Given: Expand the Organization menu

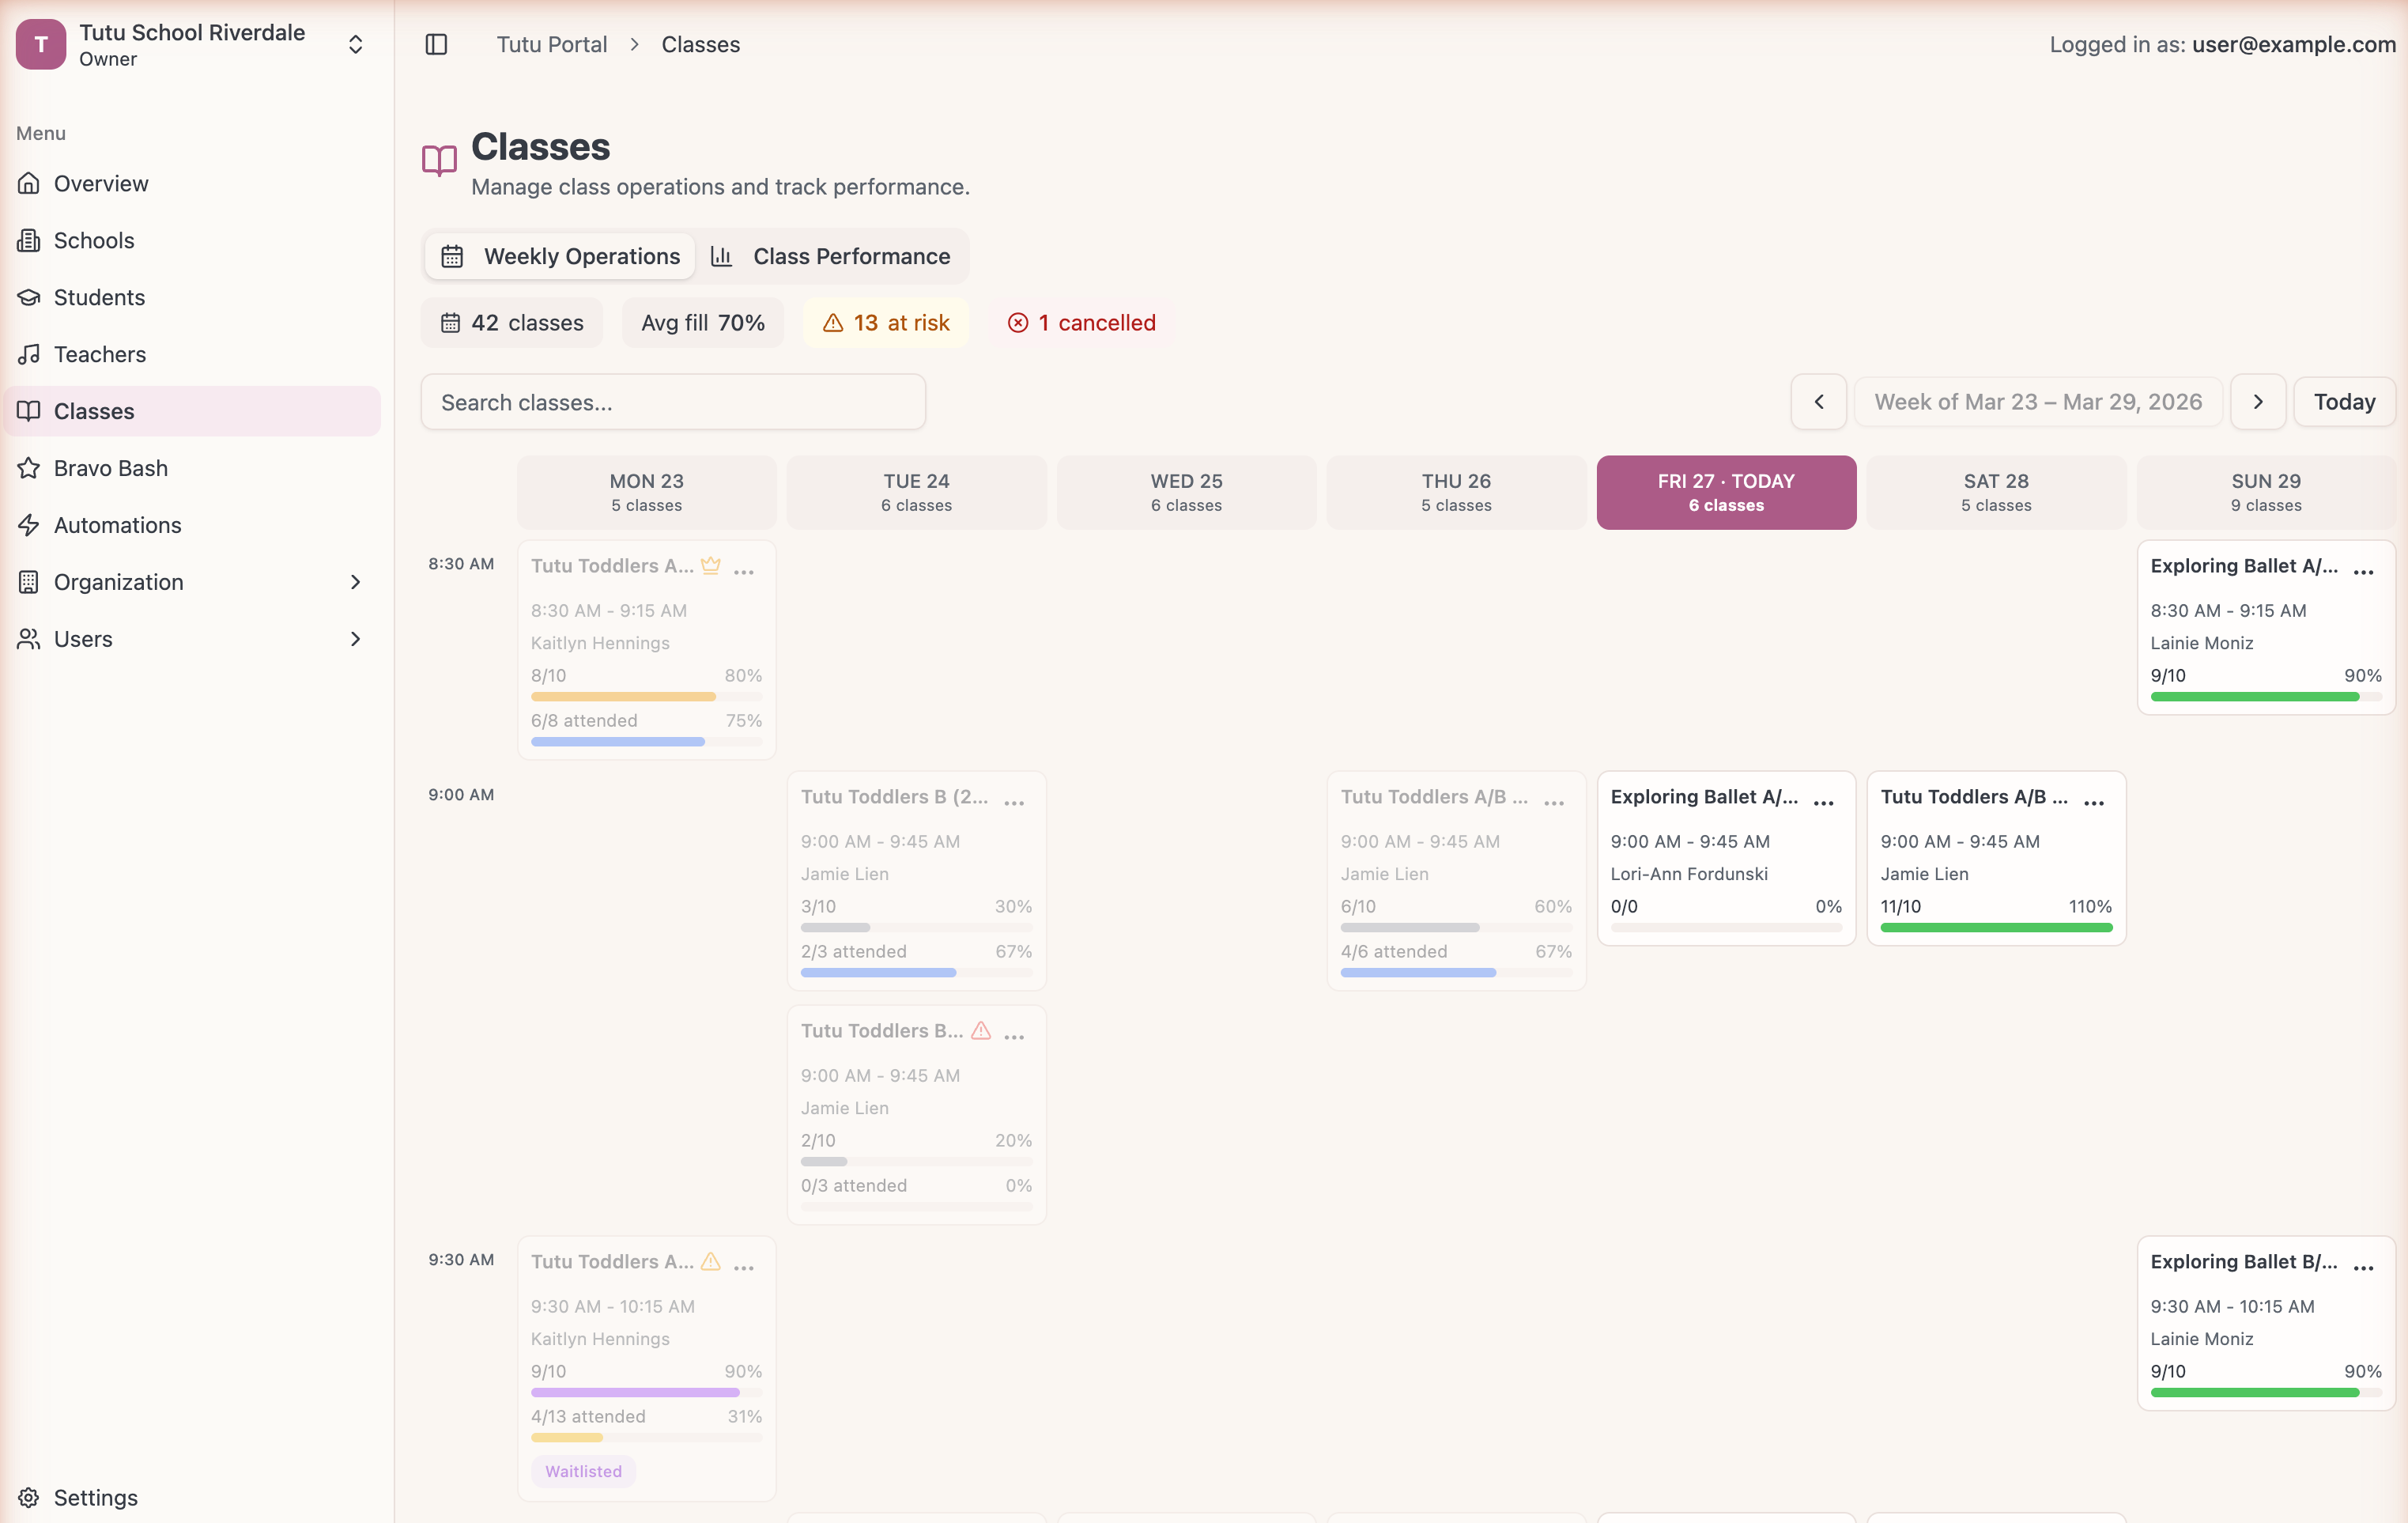Looking at the screenshot, I should pos(355,582).
